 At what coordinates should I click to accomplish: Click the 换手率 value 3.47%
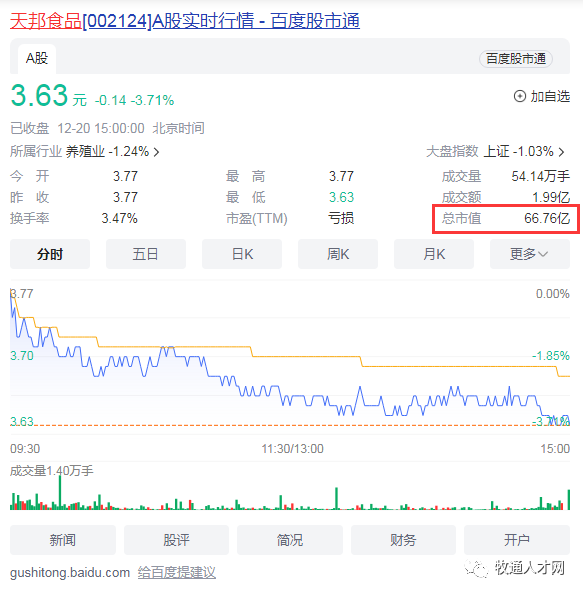pos(119,219)
